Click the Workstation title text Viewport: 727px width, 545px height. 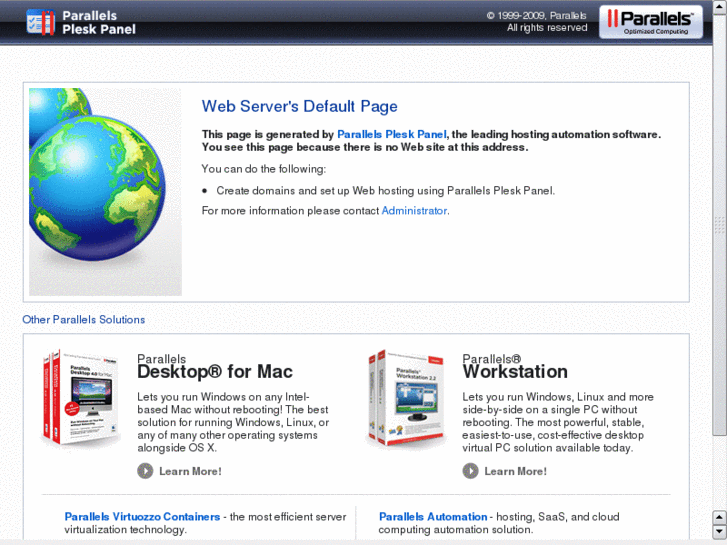point(515,372)
